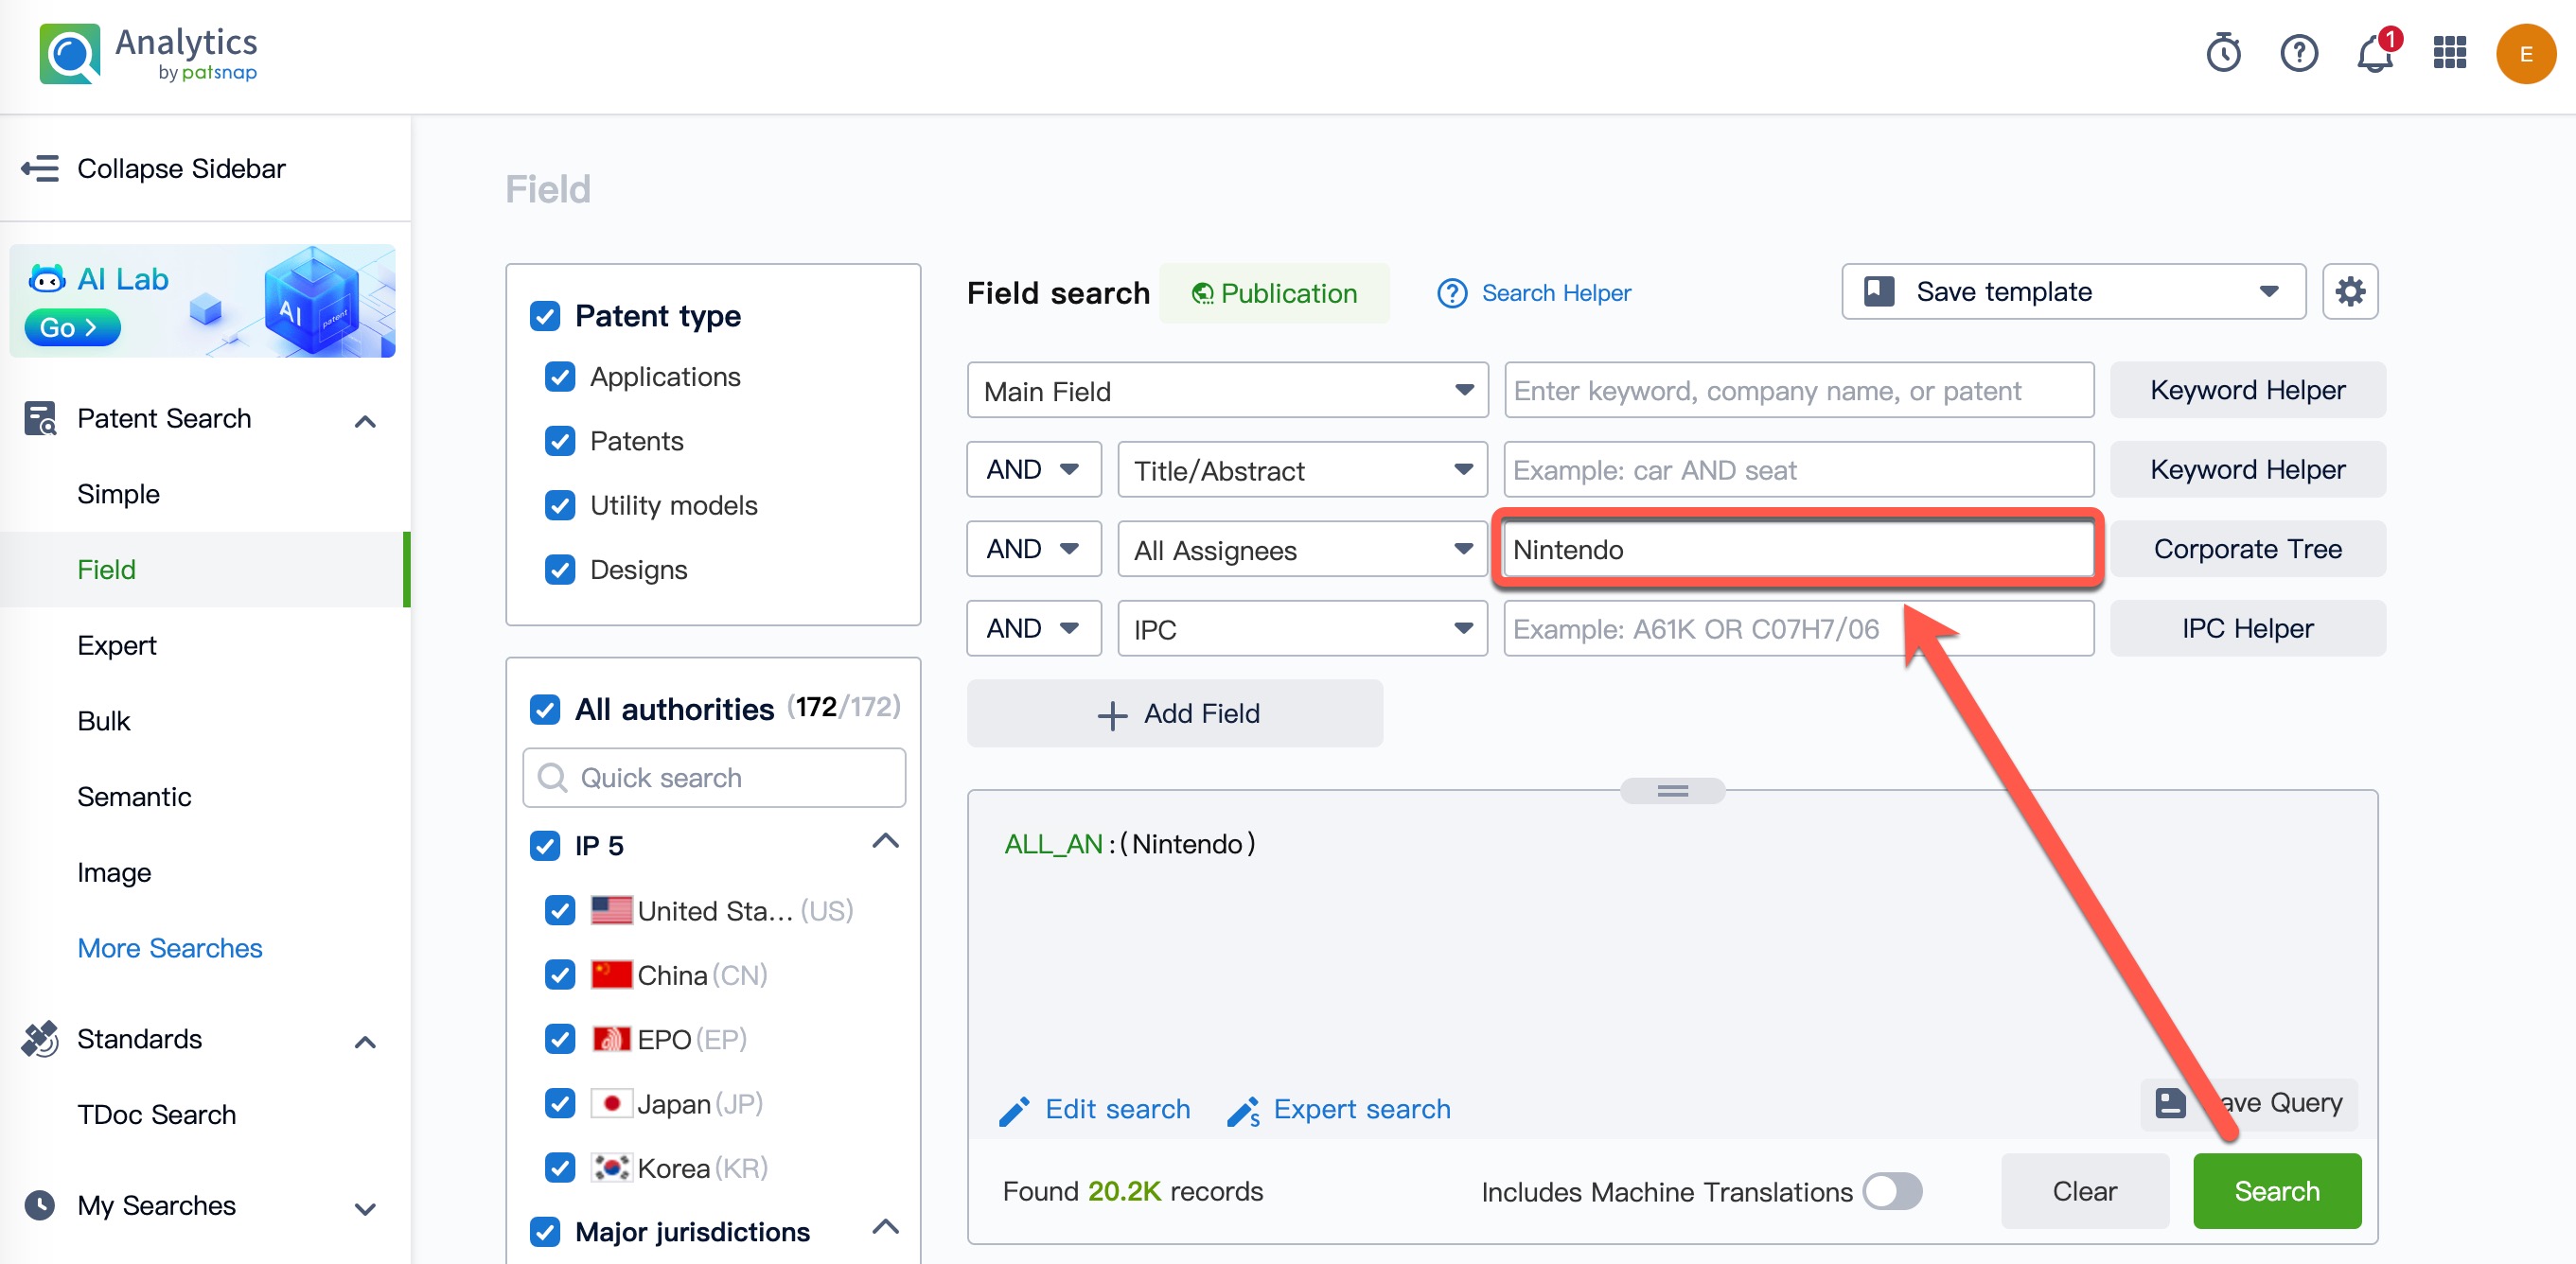Uncheck the Utility models checkbox
Screen dimensions: 2576x1264
tap(560, 505)
